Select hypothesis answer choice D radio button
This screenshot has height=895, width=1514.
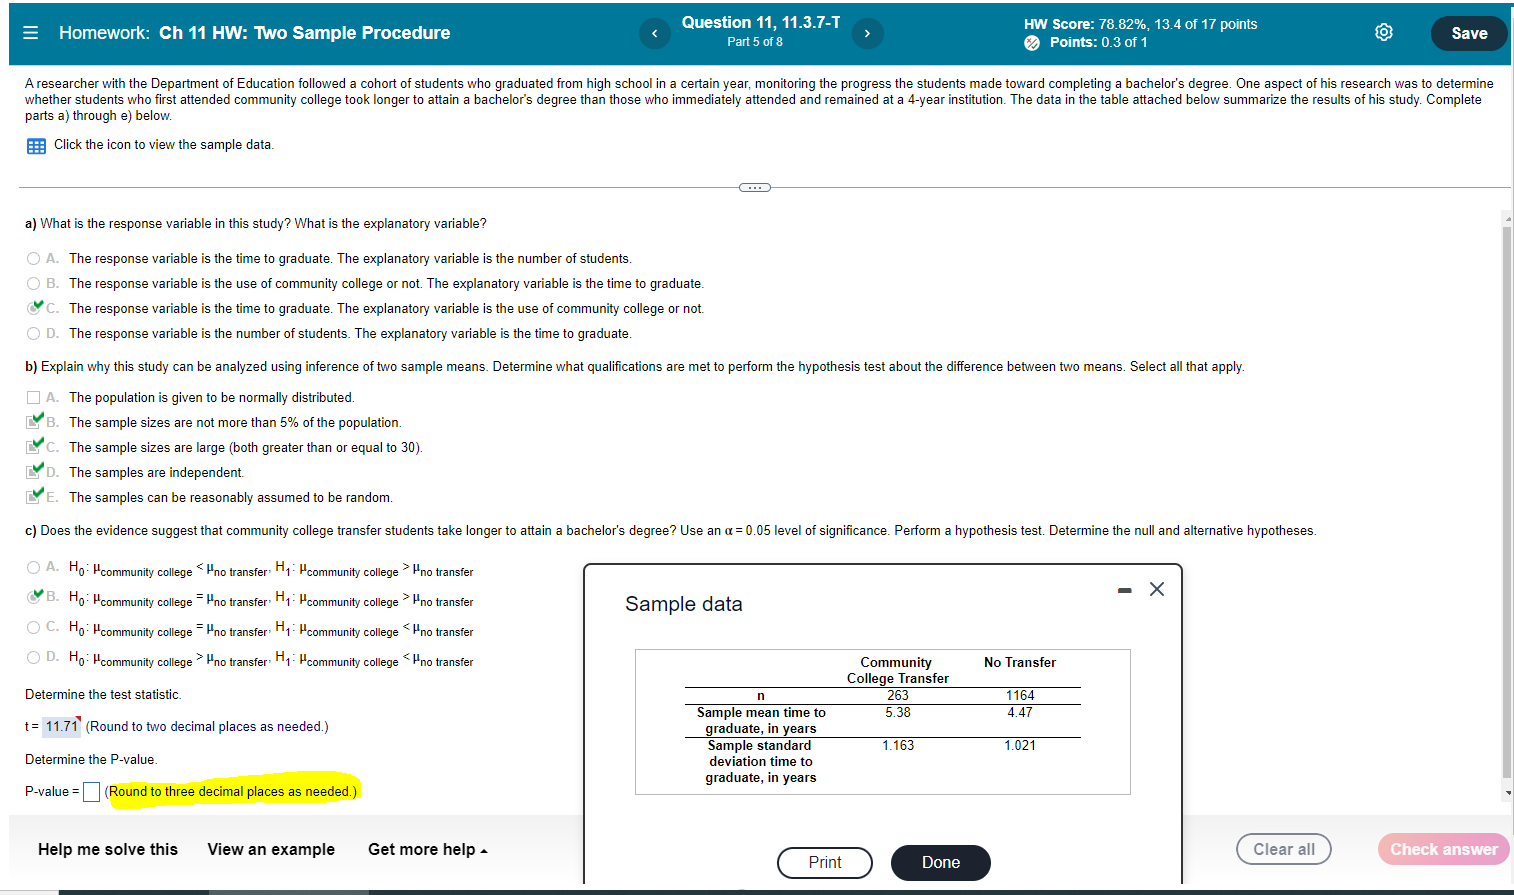(33, 659)
